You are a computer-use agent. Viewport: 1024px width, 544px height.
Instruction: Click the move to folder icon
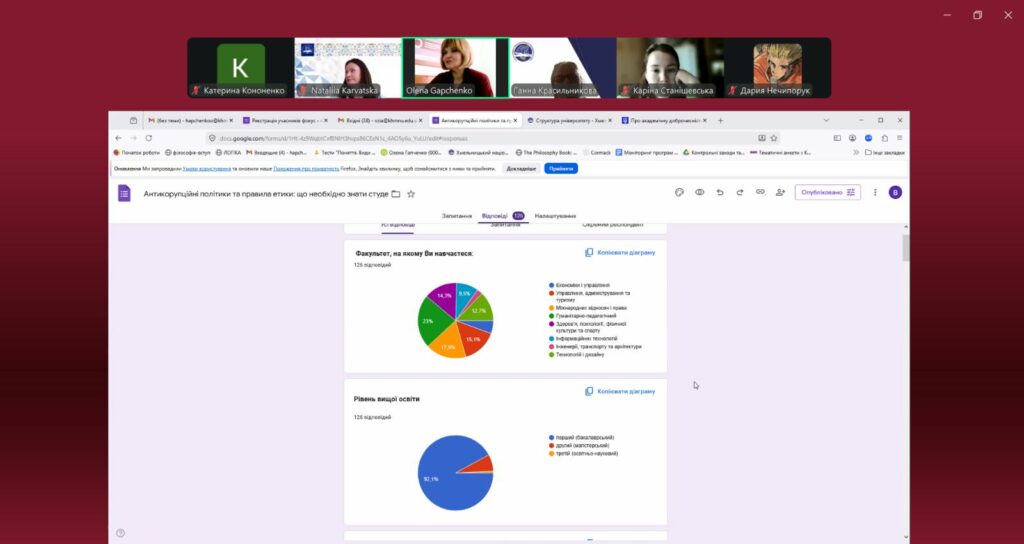point(396,193)
